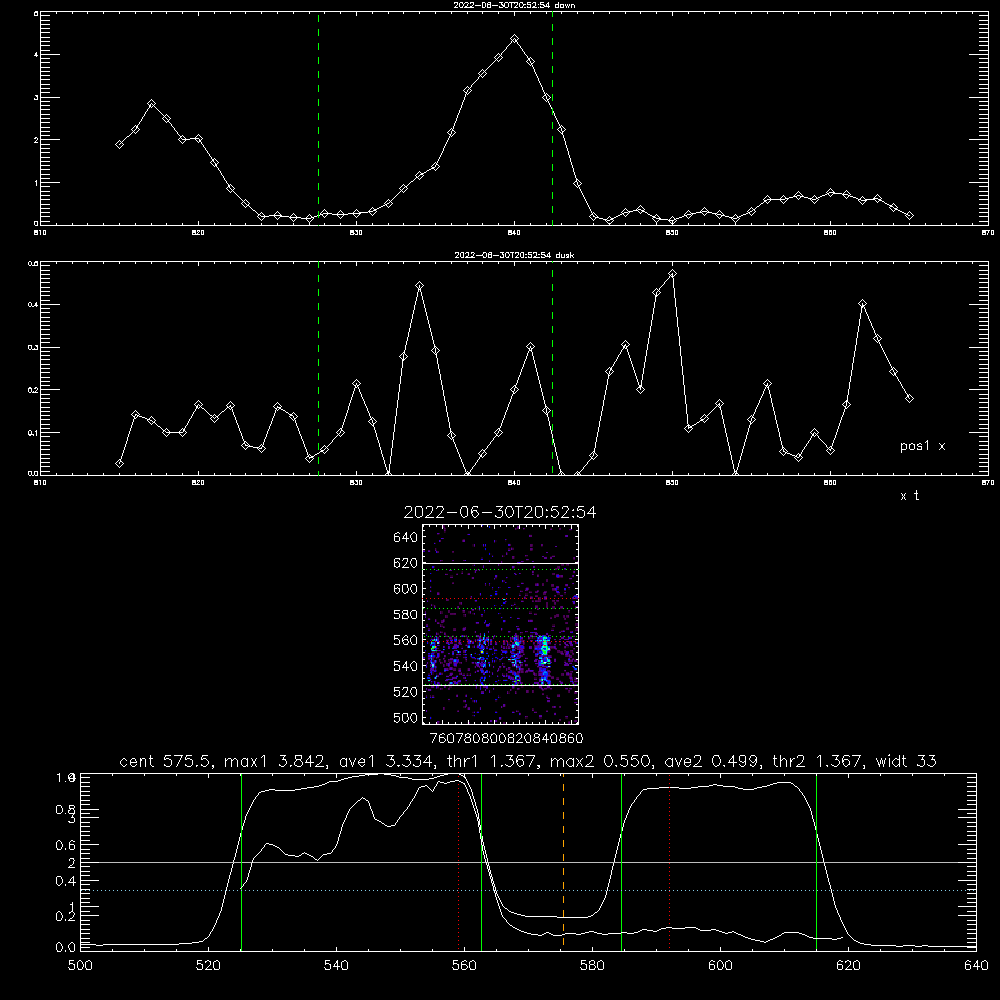Click the solid green line near 563 in bottom plot
The height and width of the screenshot is (1000, 1000).
[481, 862]
